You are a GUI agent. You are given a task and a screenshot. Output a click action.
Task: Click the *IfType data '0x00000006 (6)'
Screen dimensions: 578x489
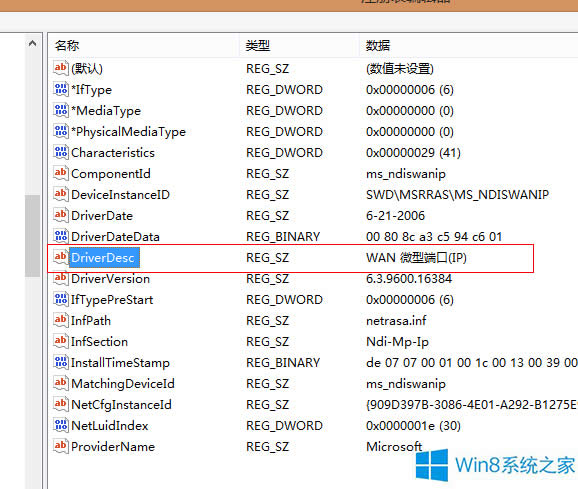tap(410, 90)
